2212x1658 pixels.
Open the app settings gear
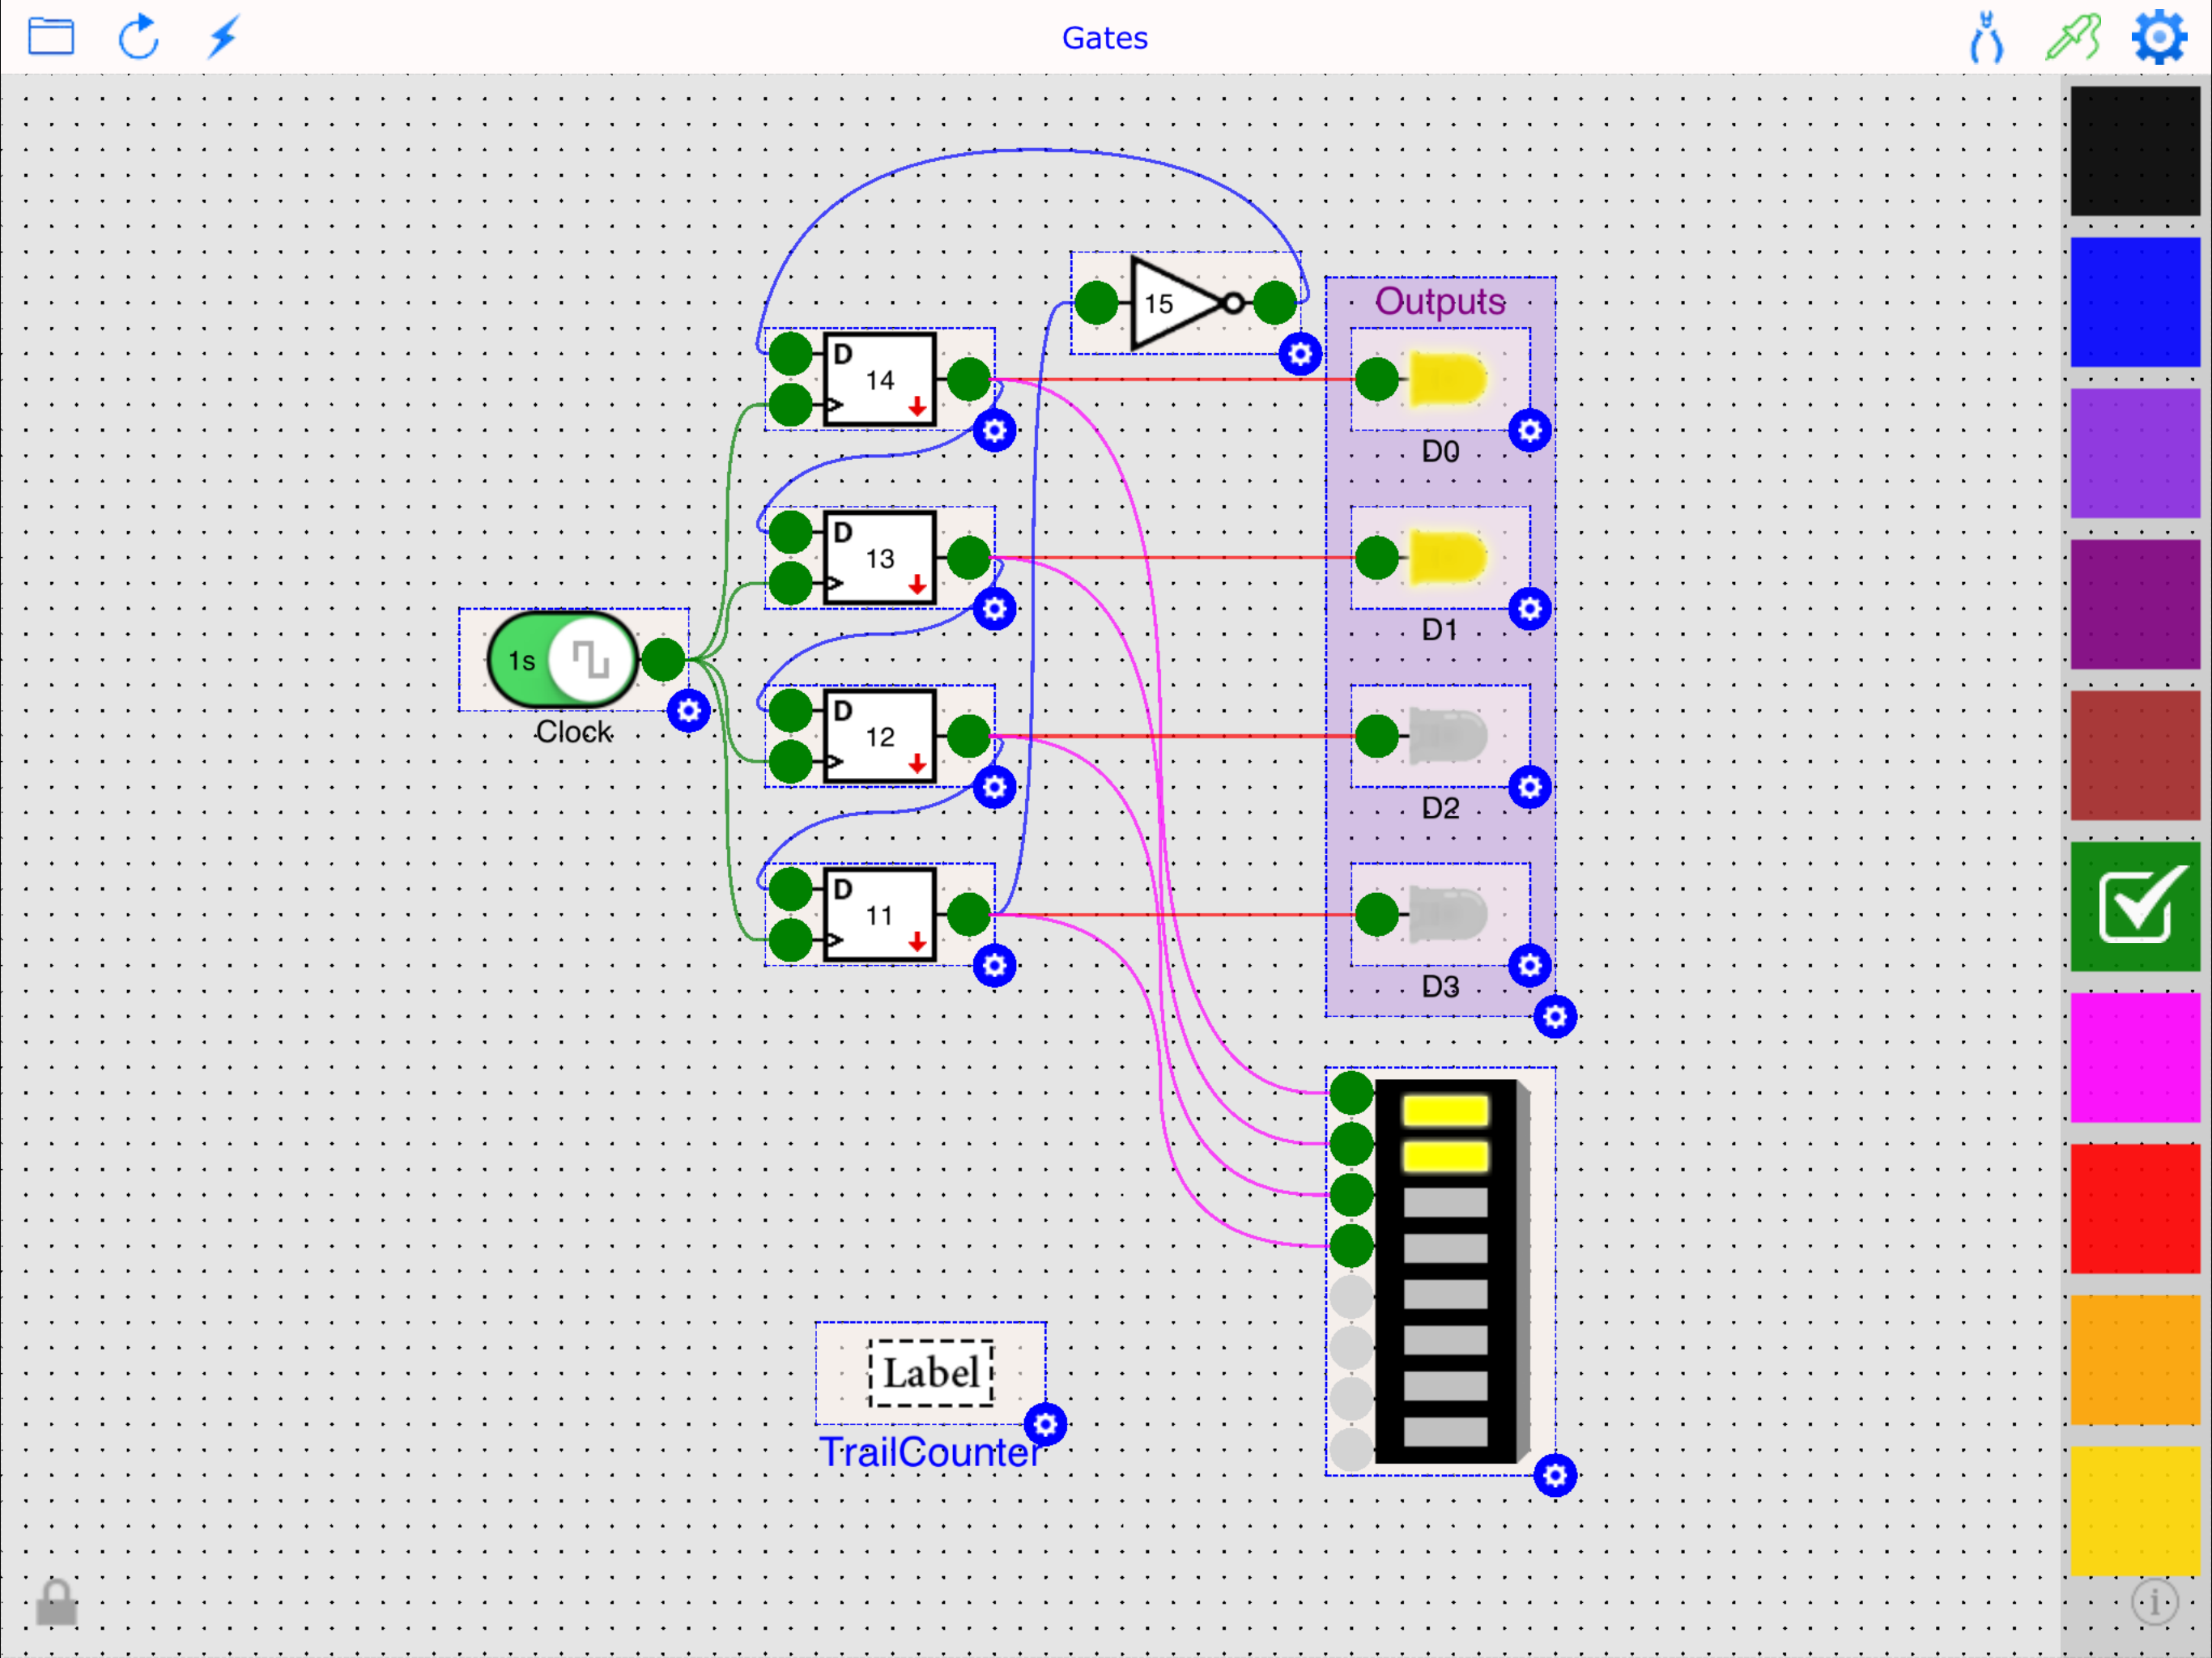tap(2158, 37)
